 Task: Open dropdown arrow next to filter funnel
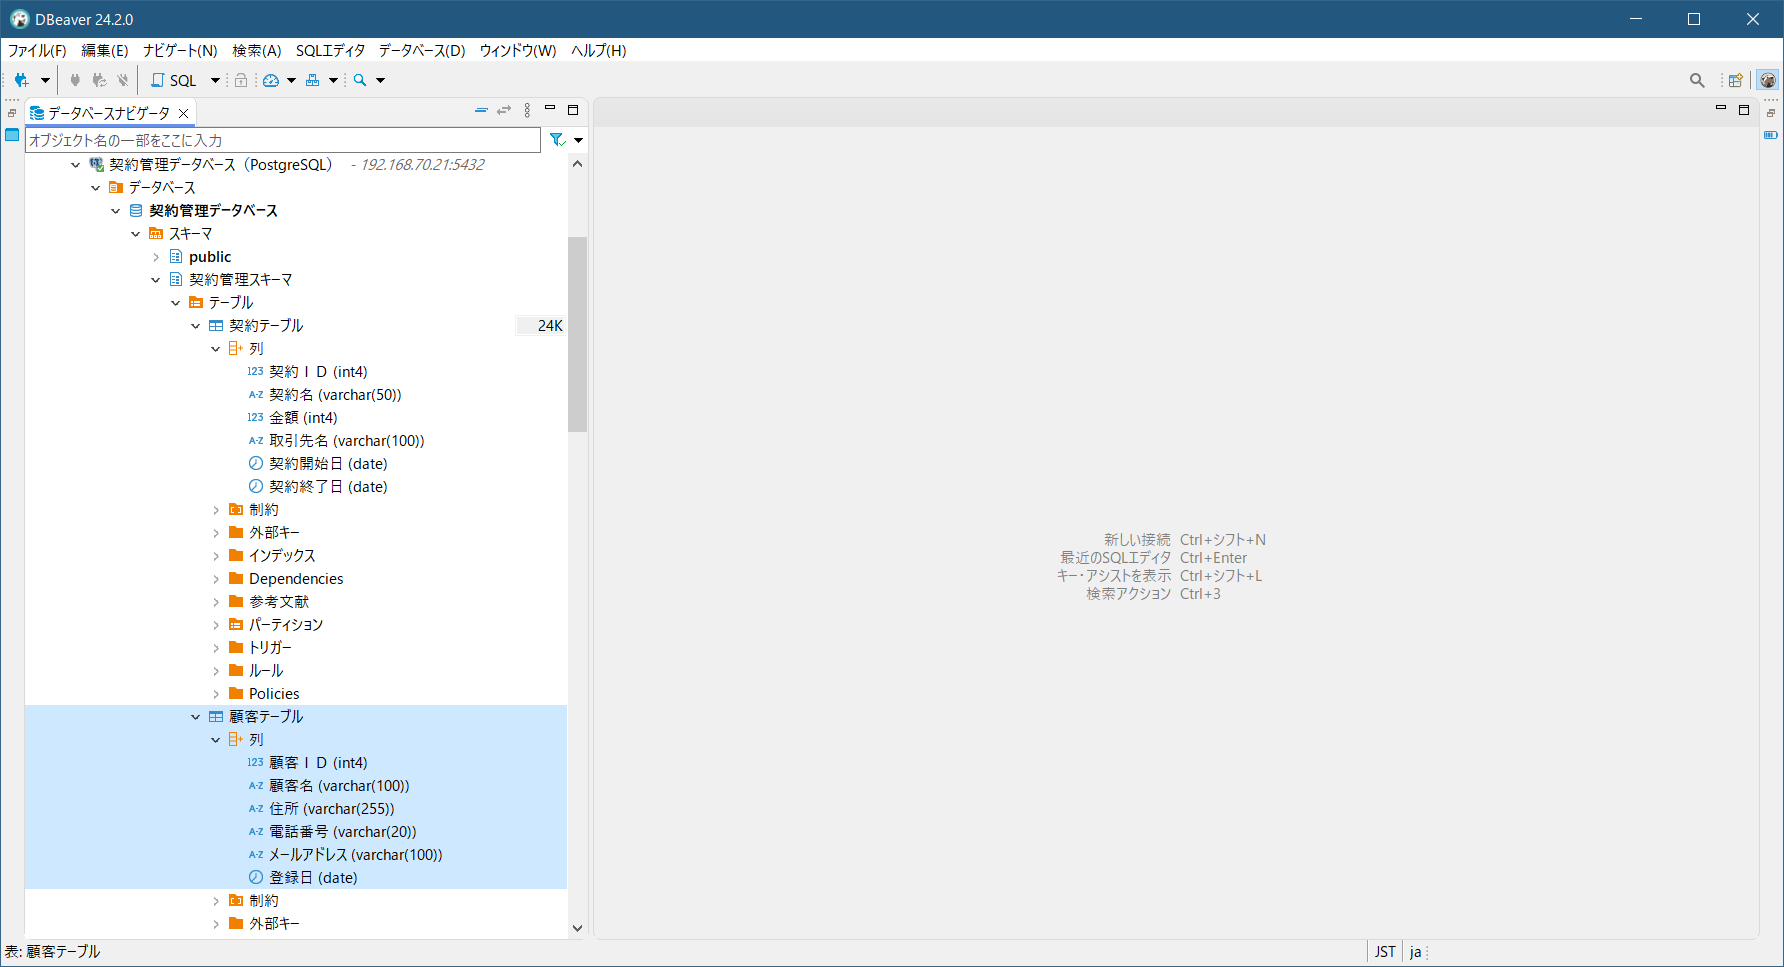pyautogui.click(x=579, y=140)
